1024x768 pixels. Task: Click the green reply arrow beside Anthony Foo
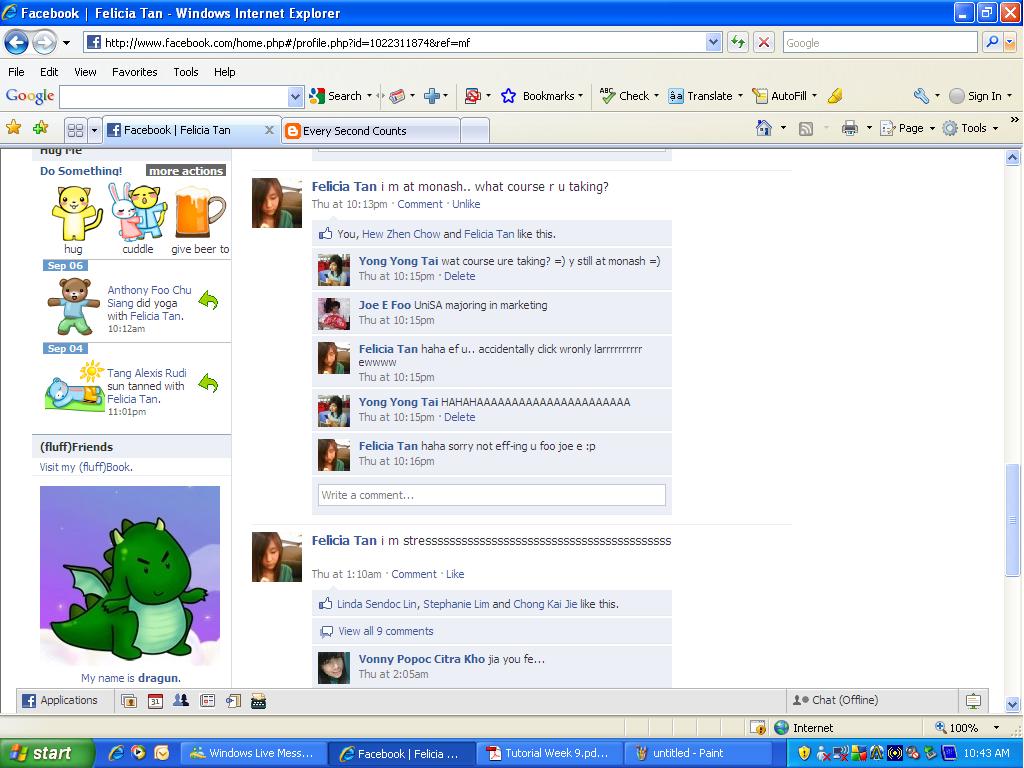(208, 300)
